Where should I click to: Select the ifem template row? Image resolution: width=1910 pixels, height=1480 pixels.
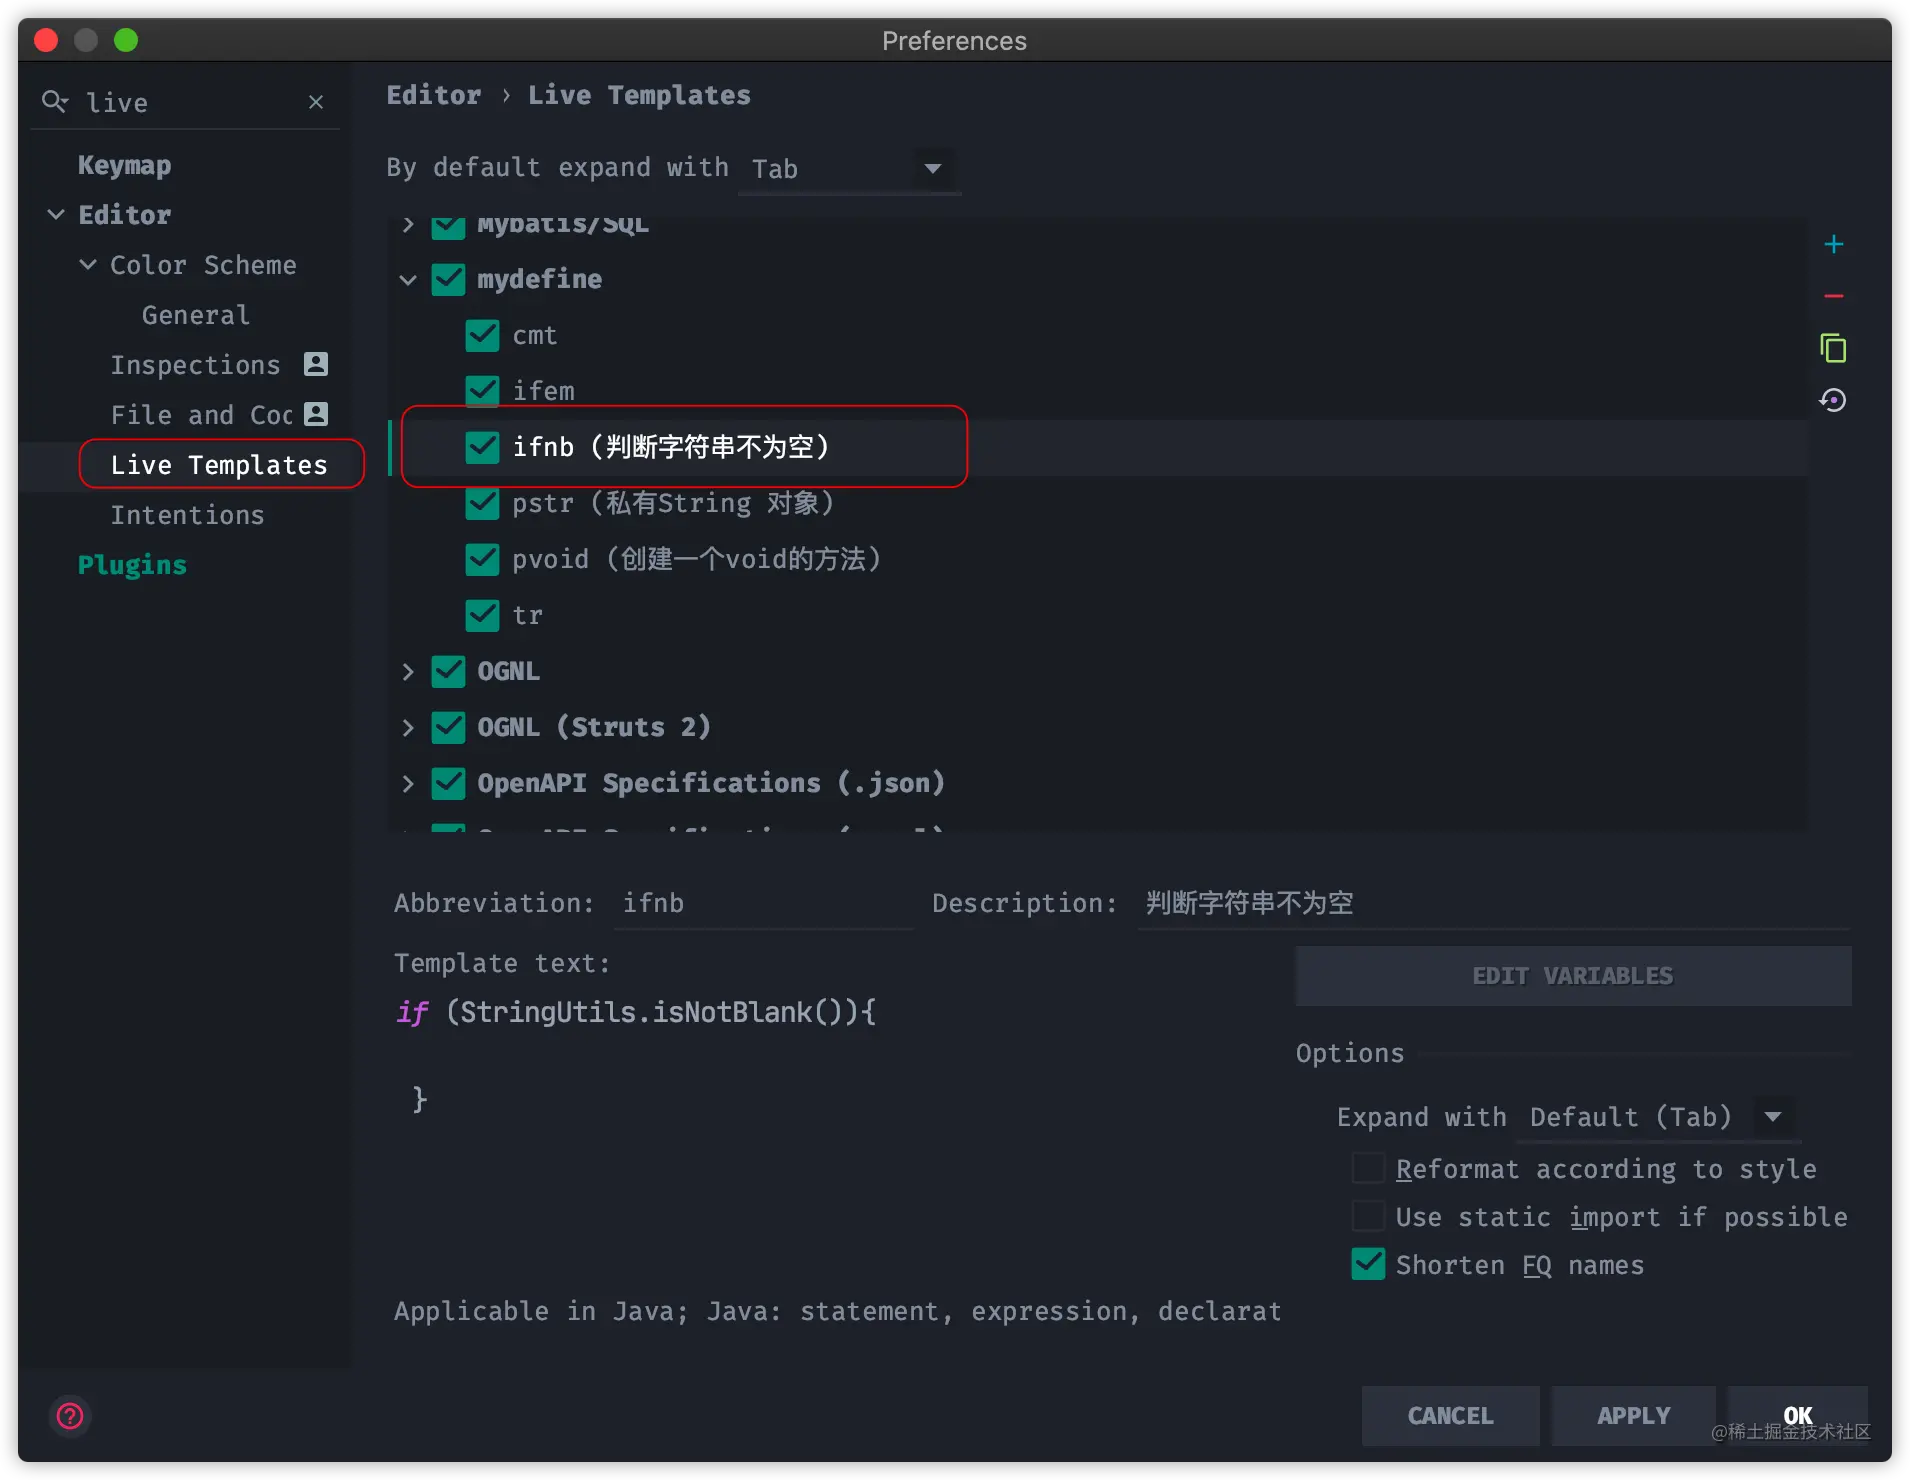point(1098,391)
